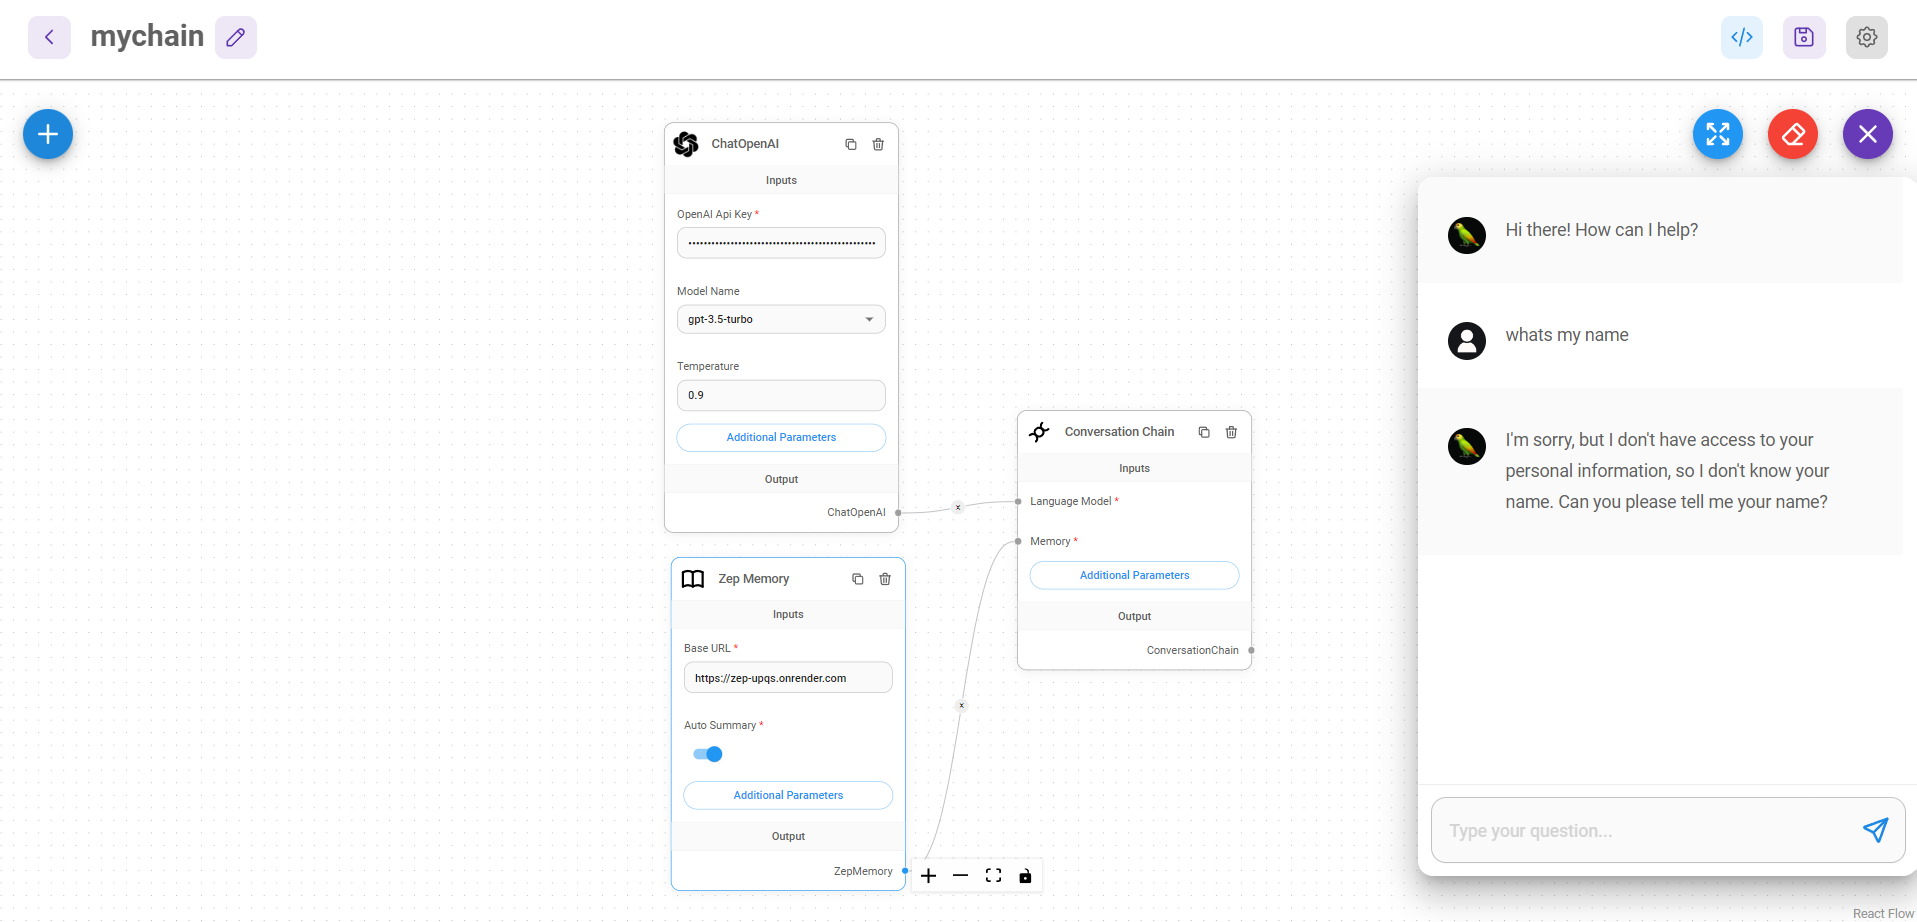Click the Type your question input field
The width and height of the screenshot is (1917, 922).
(x=1640, y=830)
